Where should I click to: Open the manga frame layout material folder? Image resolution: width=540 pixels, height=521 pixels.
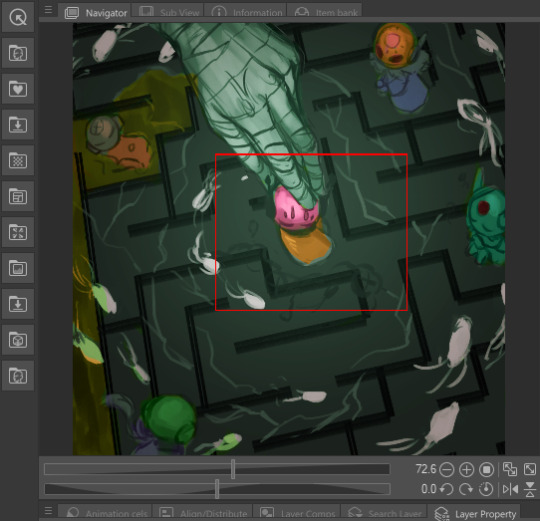(x=18, y=196)
